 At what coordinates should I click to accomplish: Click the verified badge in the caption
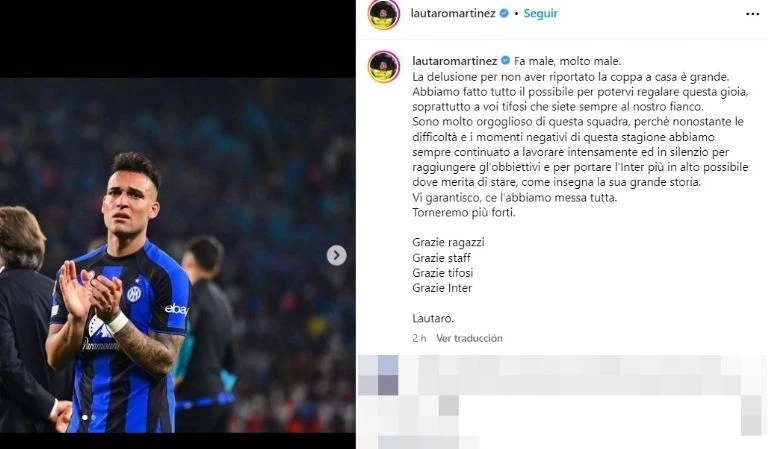click(505, 61)
